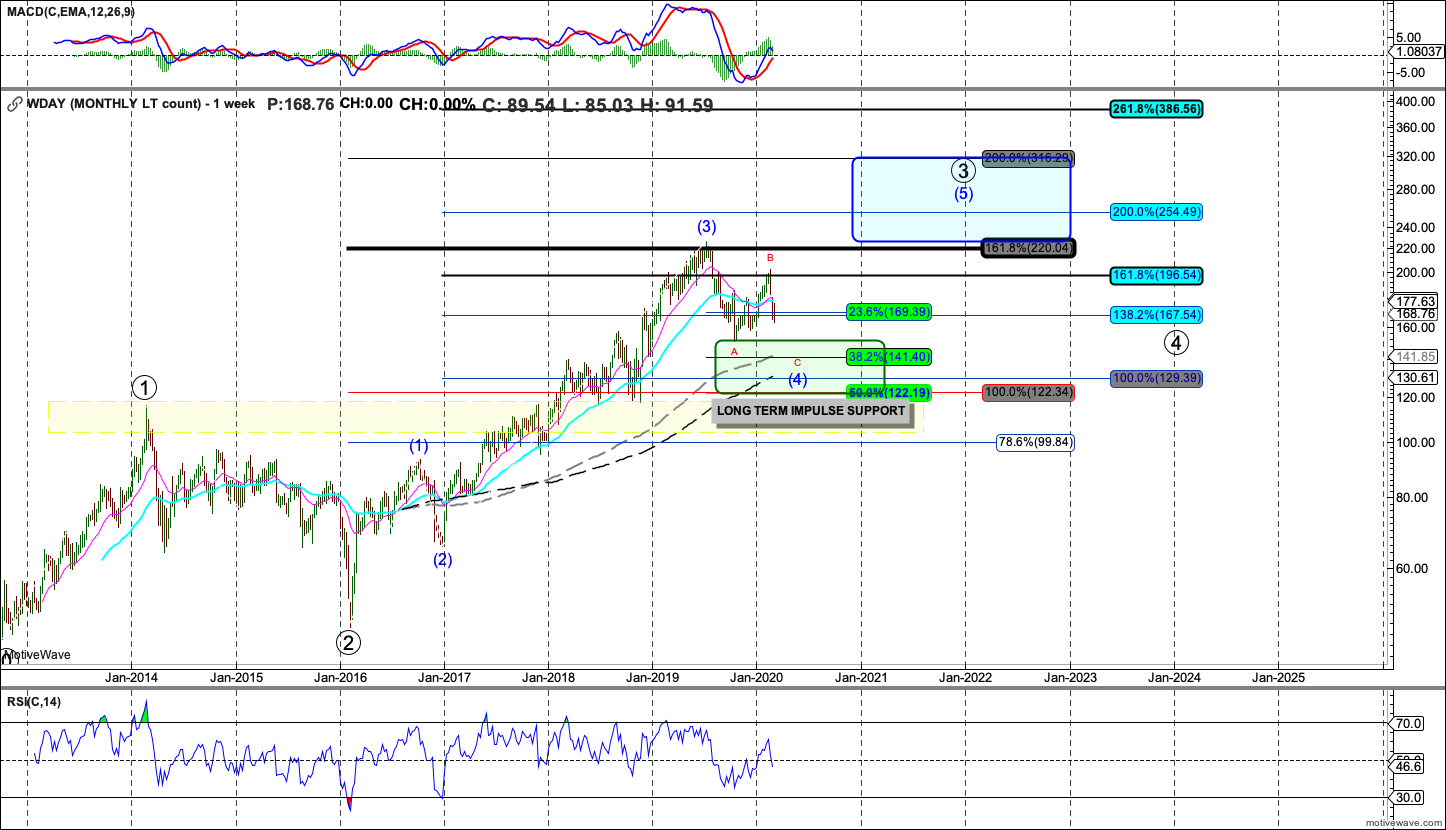Image resolution: width=1446 pixels, height=830 pixels.
Task: Click the Jan-2025 date axis label
Action: (1278, 677)
